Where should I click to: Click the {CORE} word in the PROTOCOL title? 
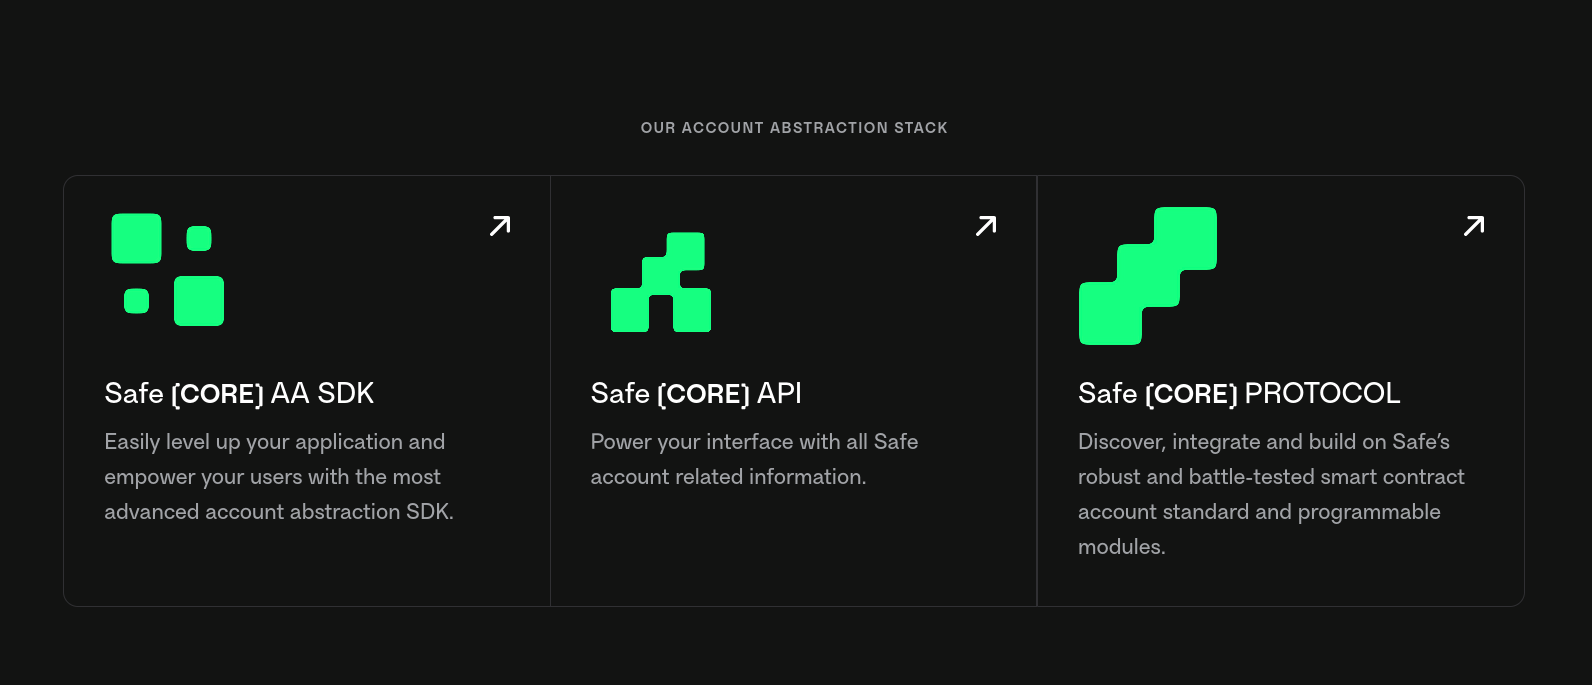coord(1191,394)
